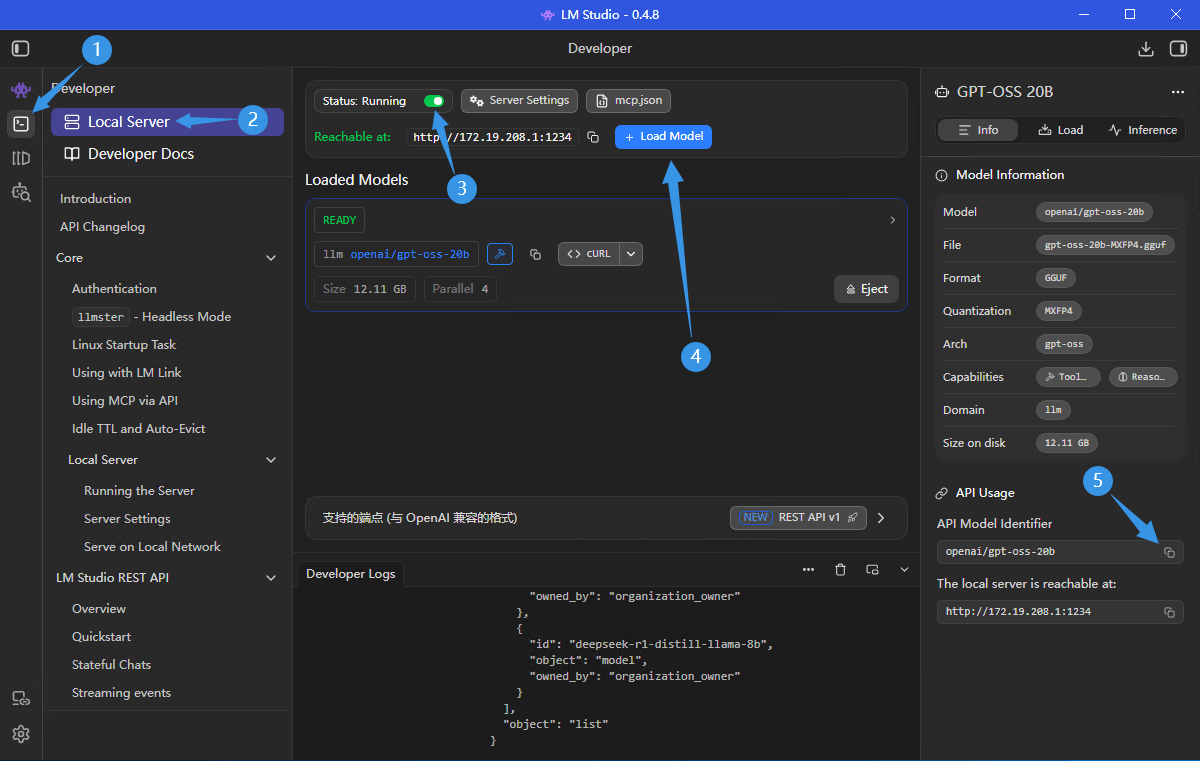Click the Load Model button
The height and width of the screenshot is (761, 1200).
[663, 137]
